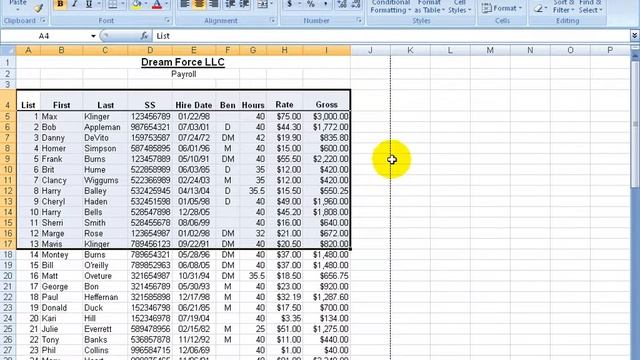Expand the Fill Color palette arrow
The image size is (640, 360).
tap(146, 4)
